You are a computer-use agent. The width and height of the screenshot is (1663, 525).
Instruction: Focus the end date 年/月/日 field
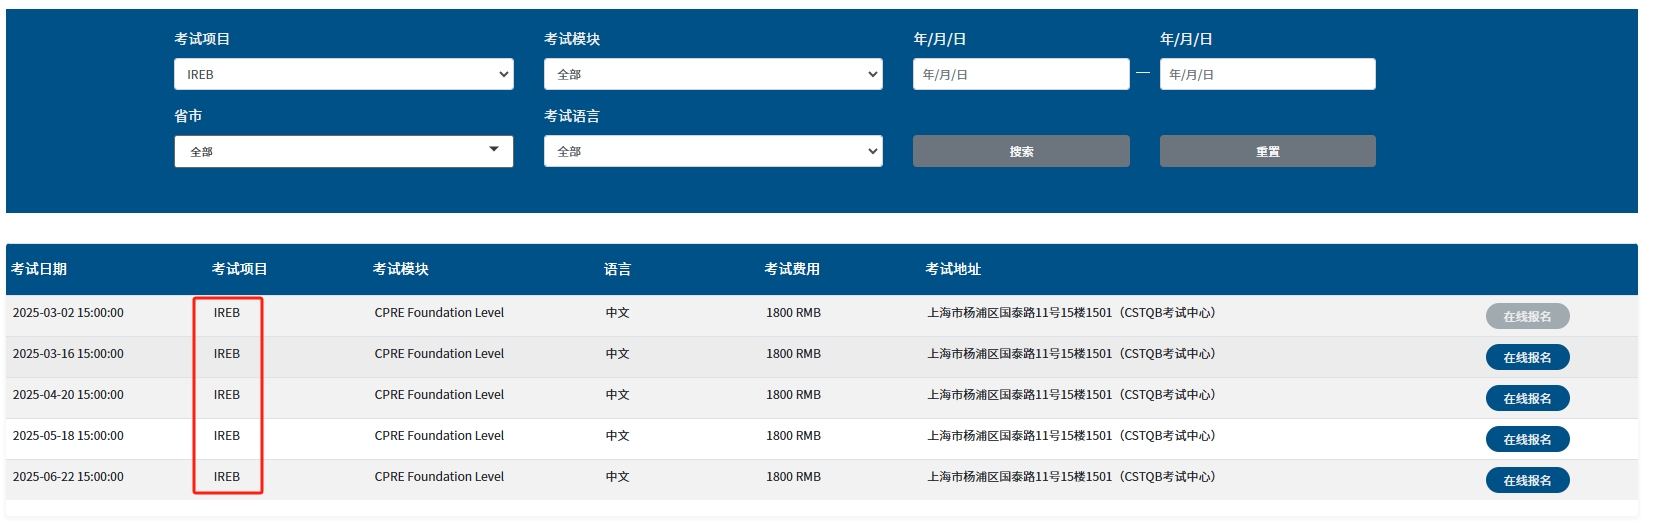click(x=1267, y=74)
